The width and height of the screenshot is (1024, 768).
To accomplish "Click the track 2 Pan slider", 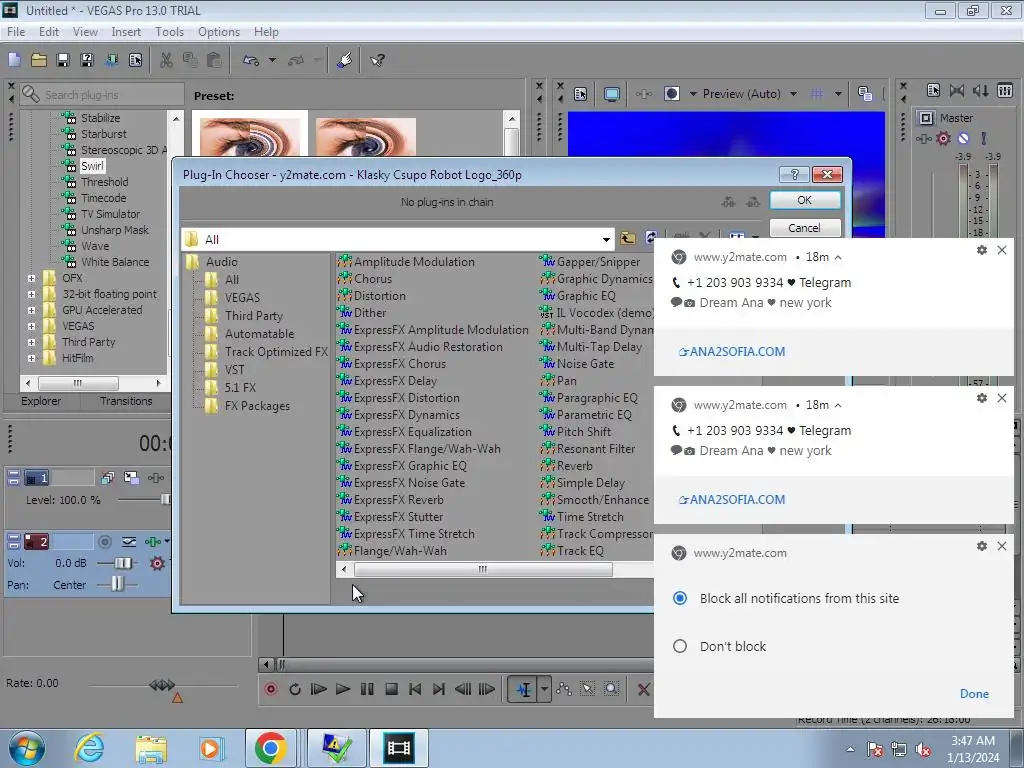I will pyautogui.click(x=117, y=584).
